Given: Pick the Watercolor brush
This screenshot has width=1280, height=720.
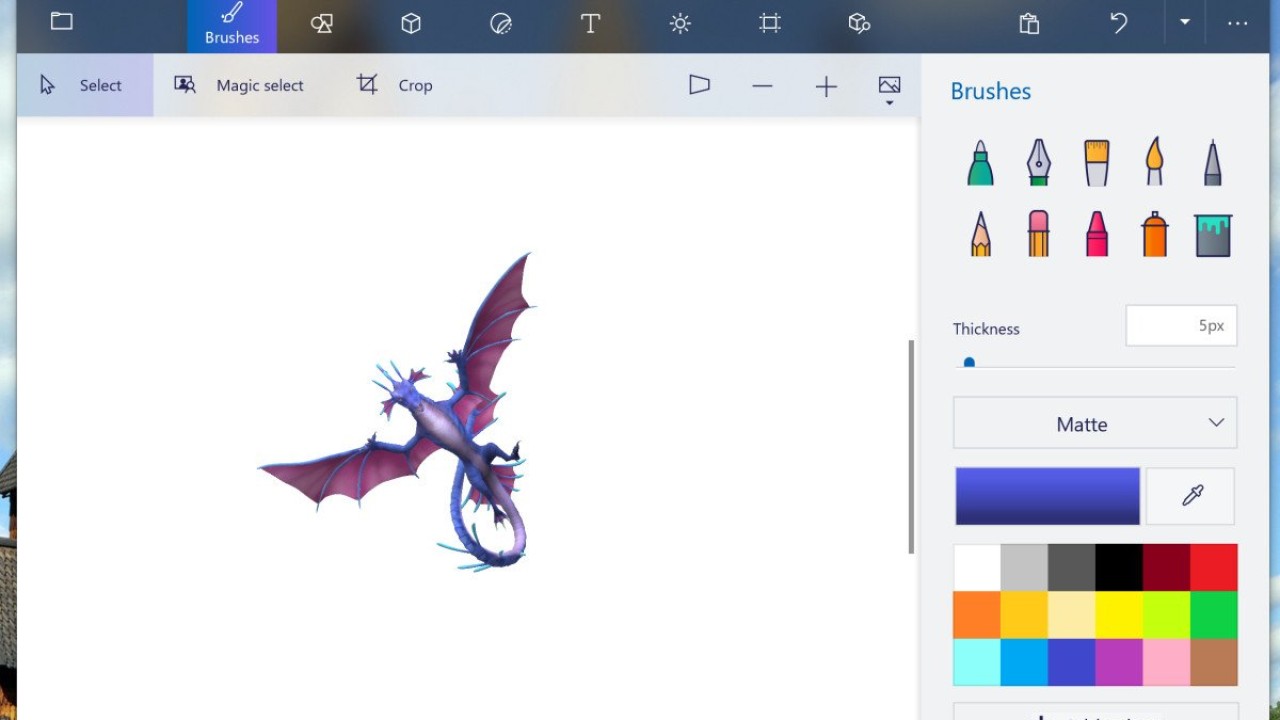Looking at the screenshot, I should coord(1155,162).
